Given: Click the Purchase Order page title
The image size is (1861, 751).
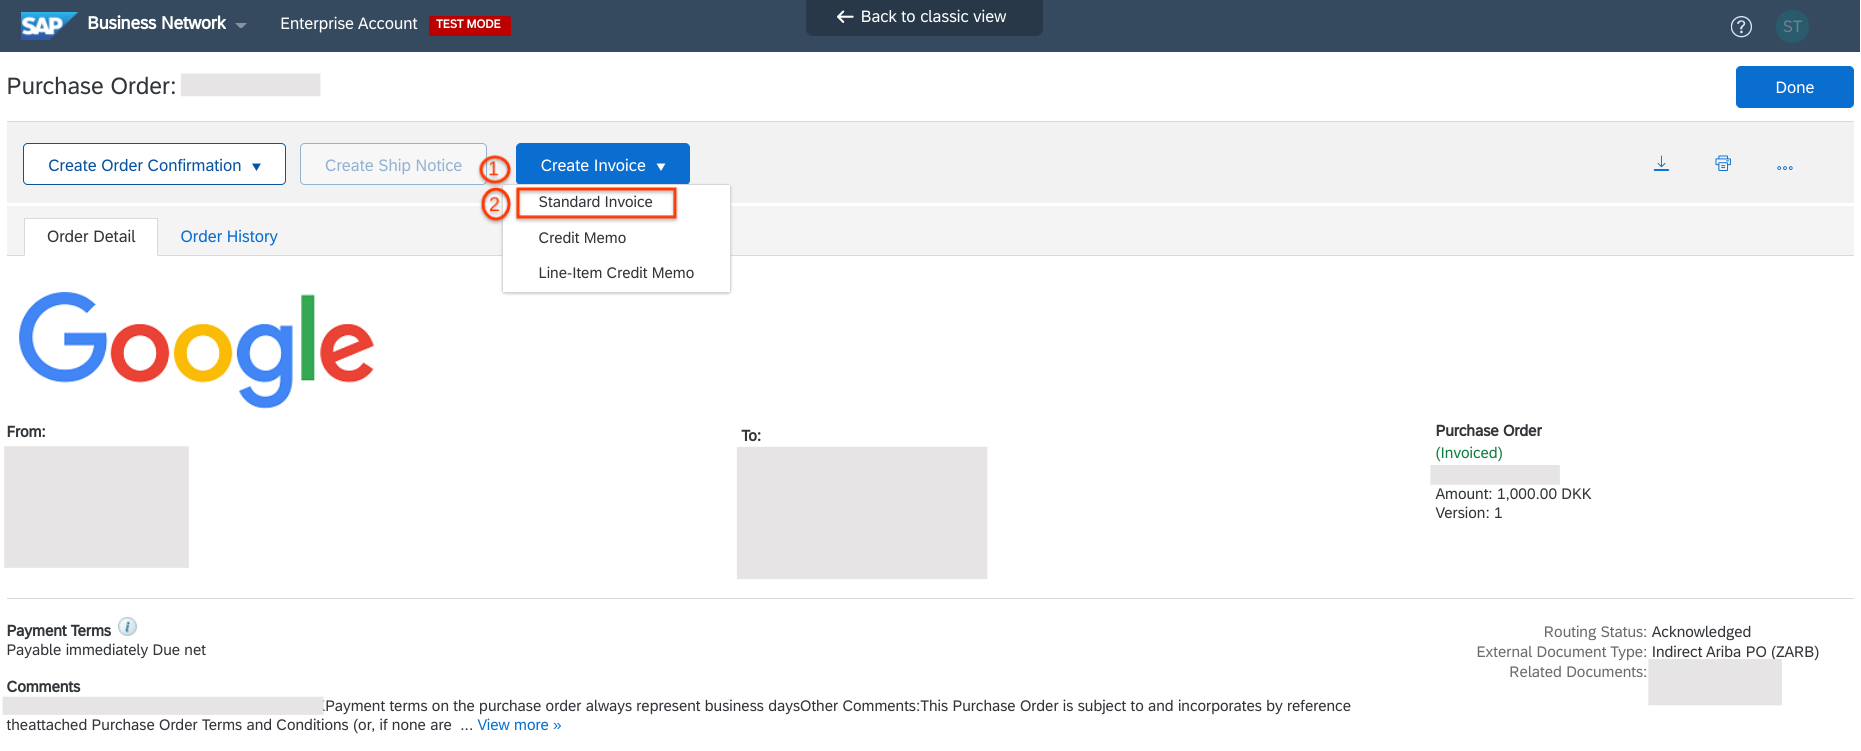Looking at the screenshot, I should tap(91, 86).
